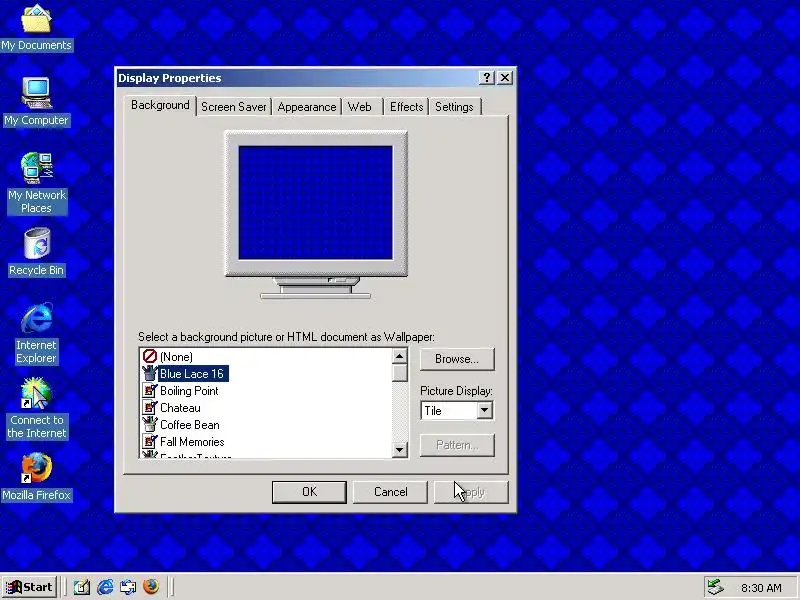Click Internet Explorer quick launch icon

pyautogui.click(x=105, y=587)
